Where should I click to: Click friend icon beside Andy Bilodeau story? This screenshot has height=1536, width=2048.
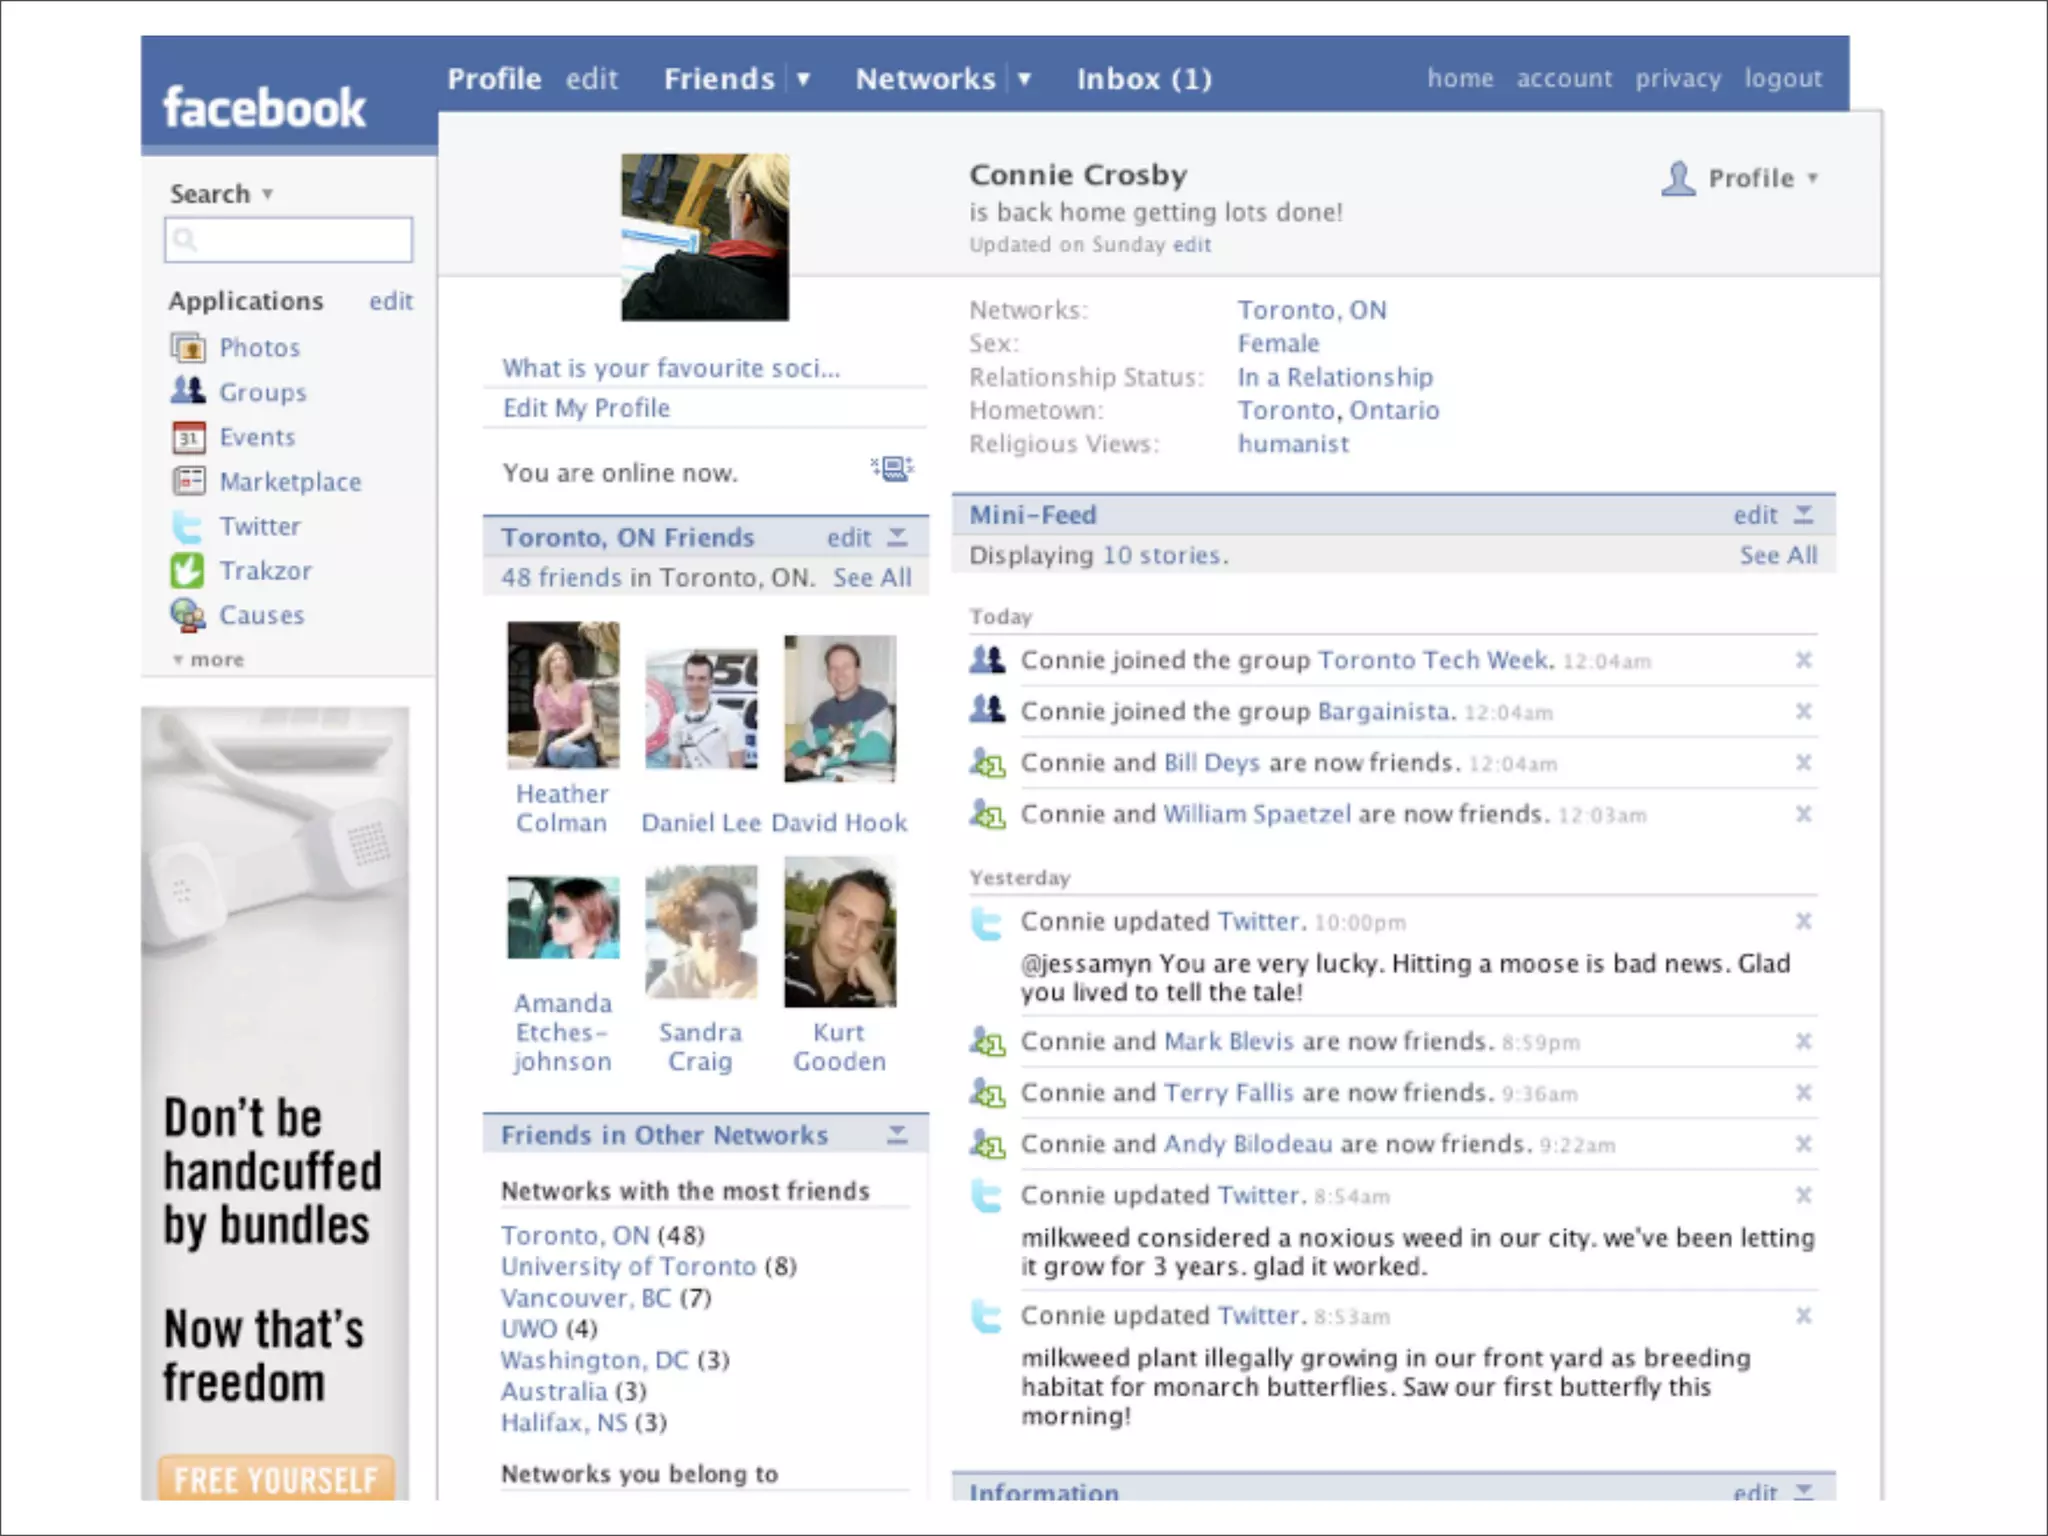[x=987, y=1144]
